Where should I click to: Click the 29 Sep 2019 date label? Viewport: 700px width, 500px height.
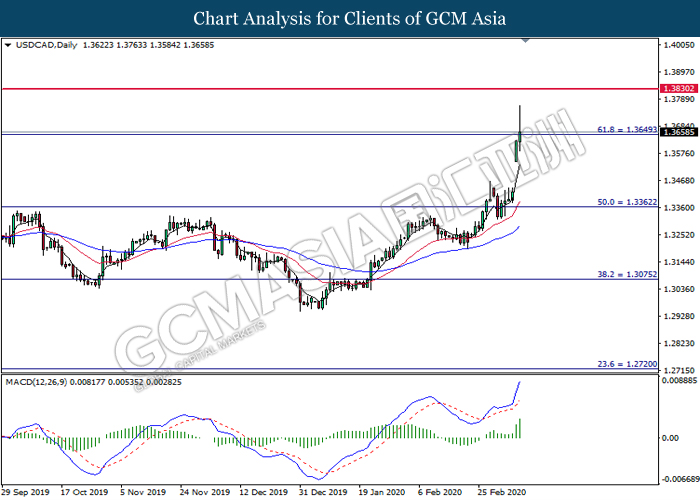point(25,492)
